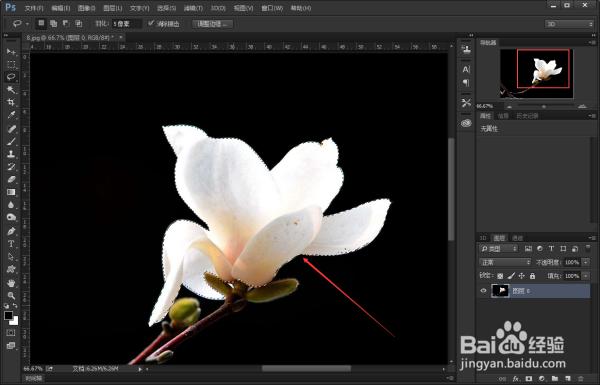Choose New selection mode
The width and height of the screenshot is (600, 385).
[41, 23]
